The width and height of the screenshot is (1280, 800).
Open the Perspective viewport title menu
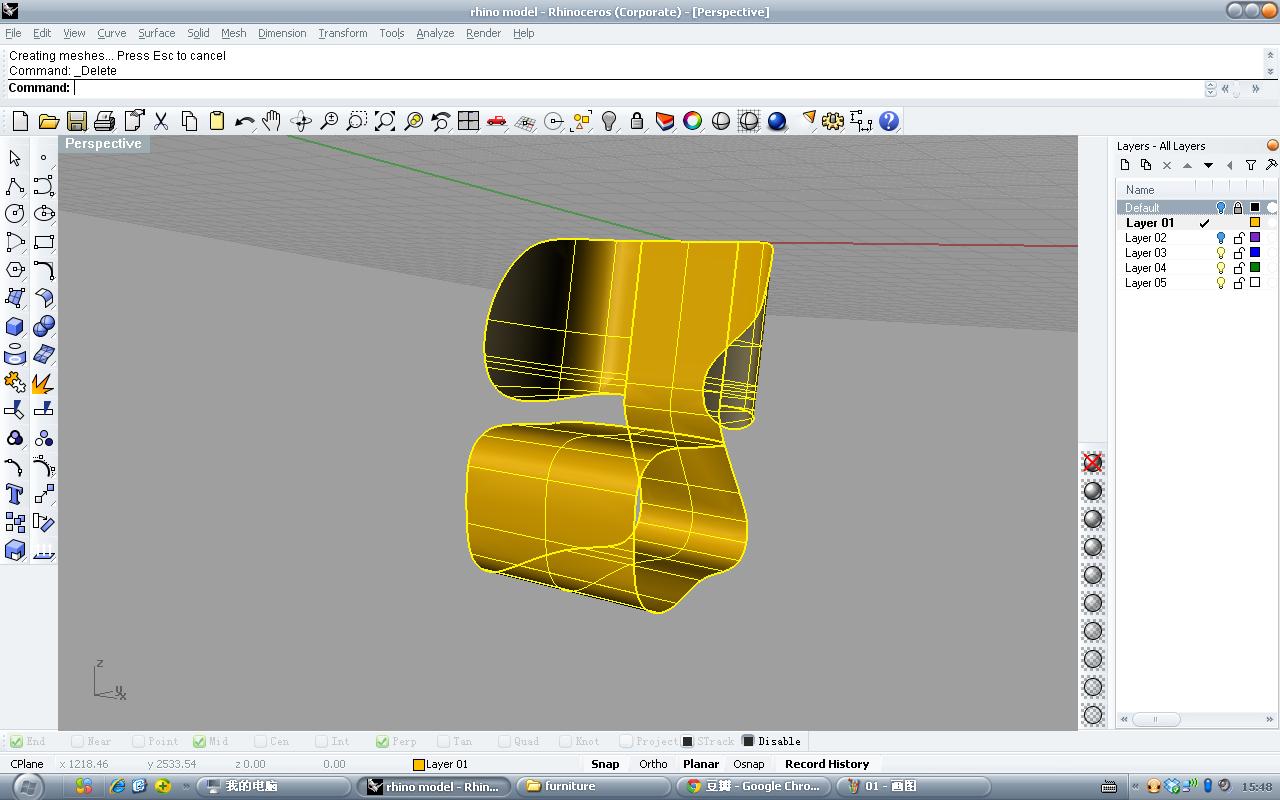[103, 144]
